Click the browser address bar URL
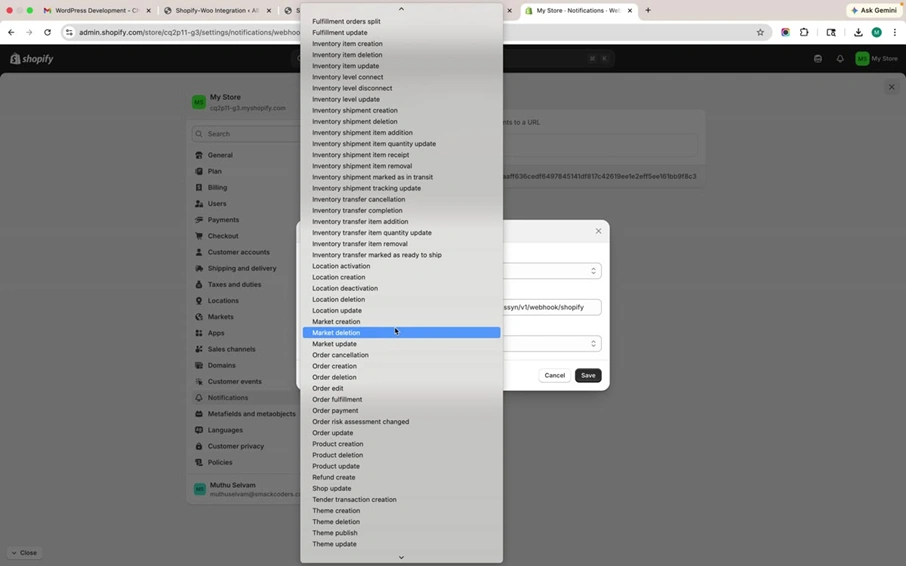 (x=190, y=32)
